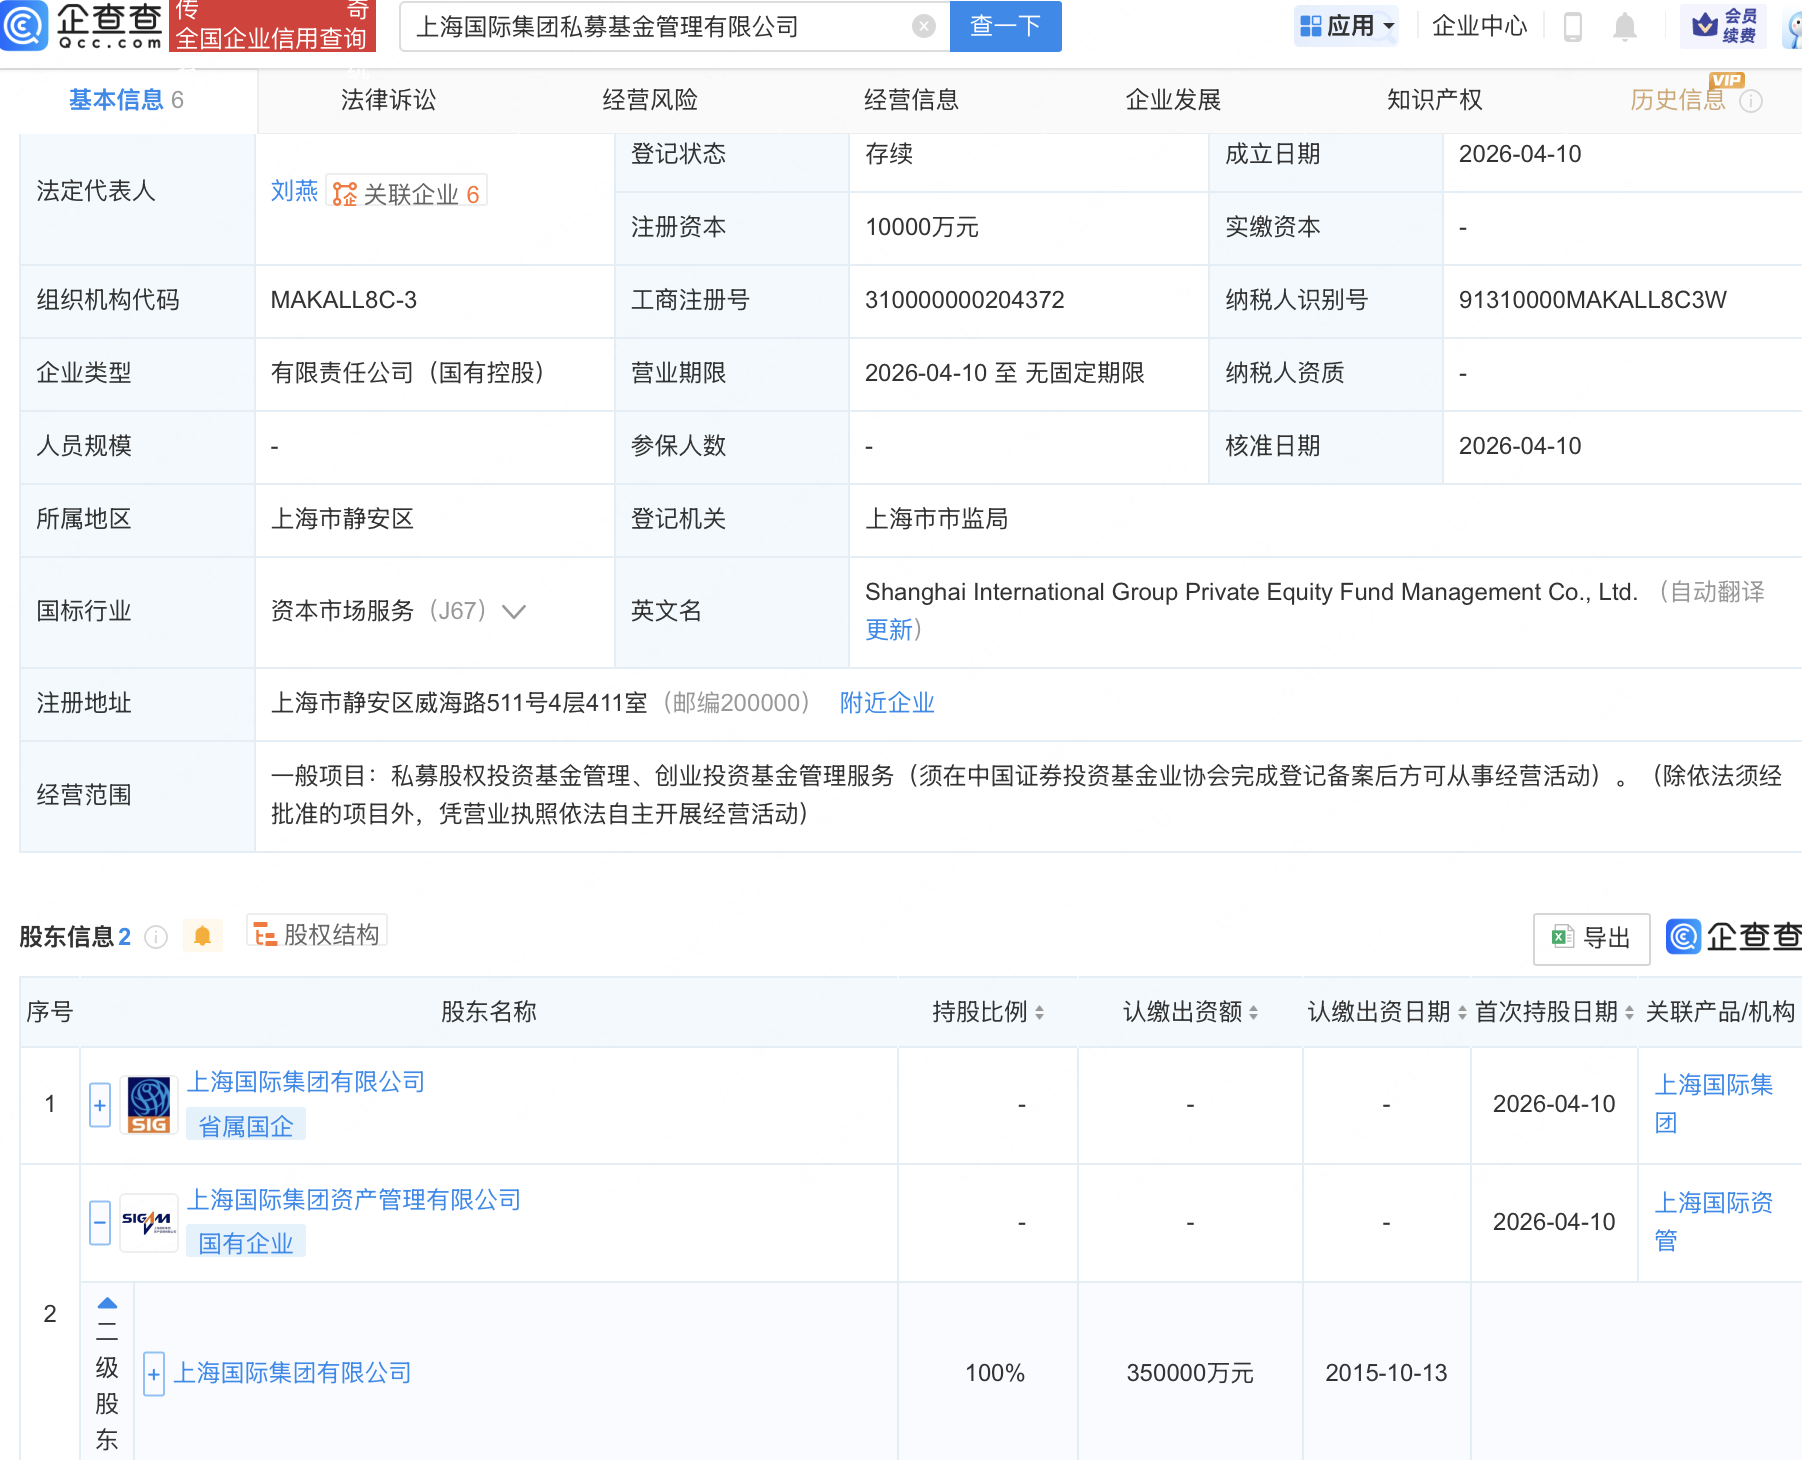Image resolution: width=1802 pixels, height=1460 pixels.
Task: Click the Qichacha logo icon
Action: pos(24,26)
